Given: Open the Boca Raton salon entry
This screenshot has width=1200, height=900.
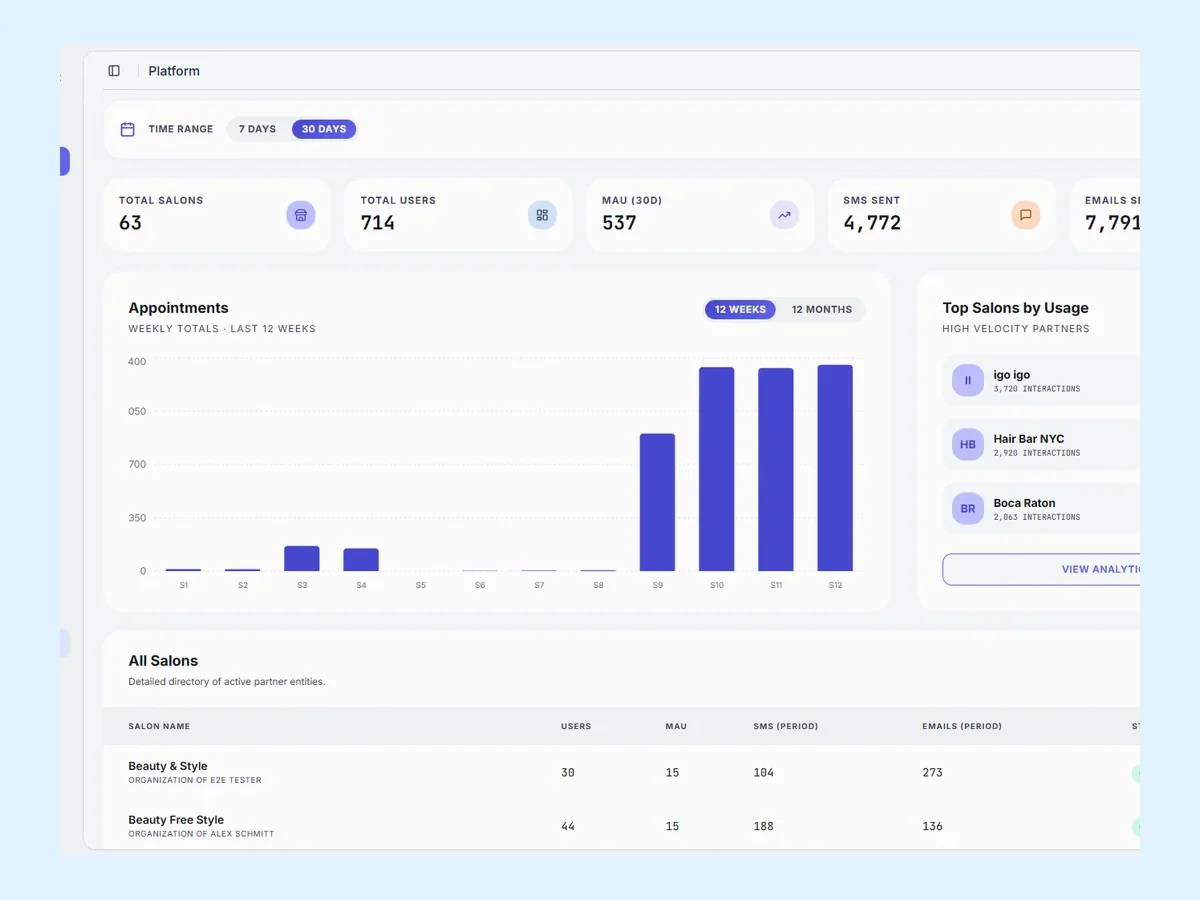Looking at the screenshot, I should tap(1041, 509).
